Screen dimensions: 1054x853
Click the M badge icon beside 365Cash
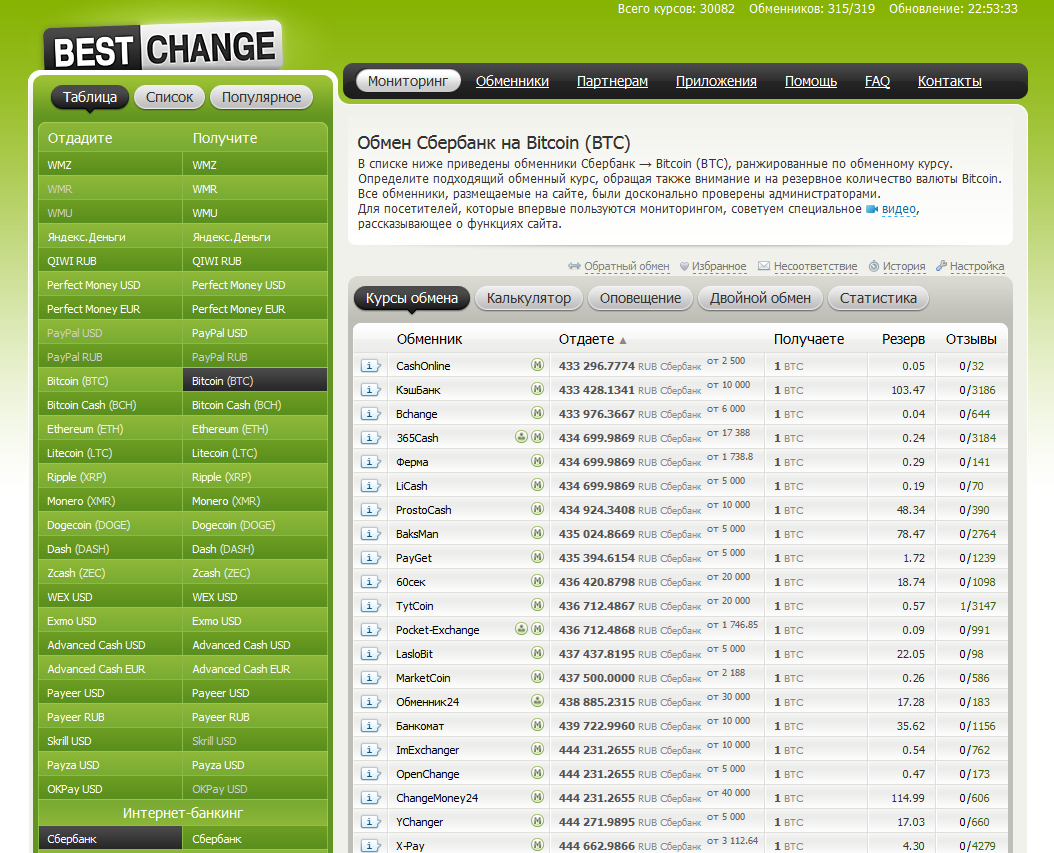point(537,437)
